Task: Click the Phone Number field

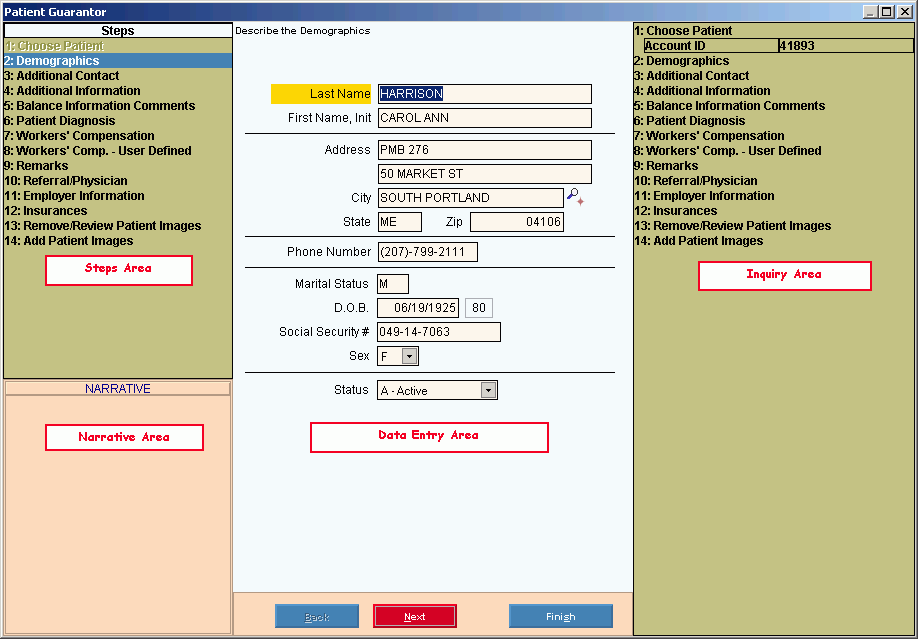Action: tap(427, 252)
